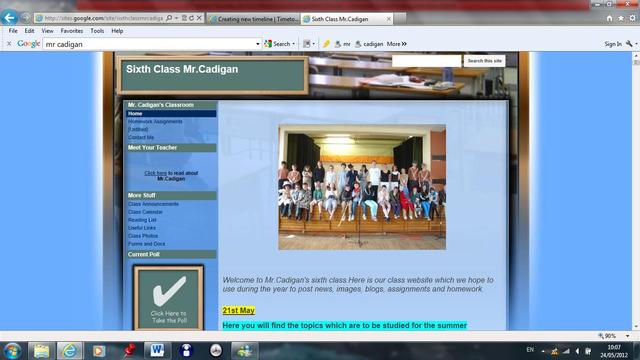Click the Google logo on the toolbar
The image size is (640, 360).
(29, 44)
